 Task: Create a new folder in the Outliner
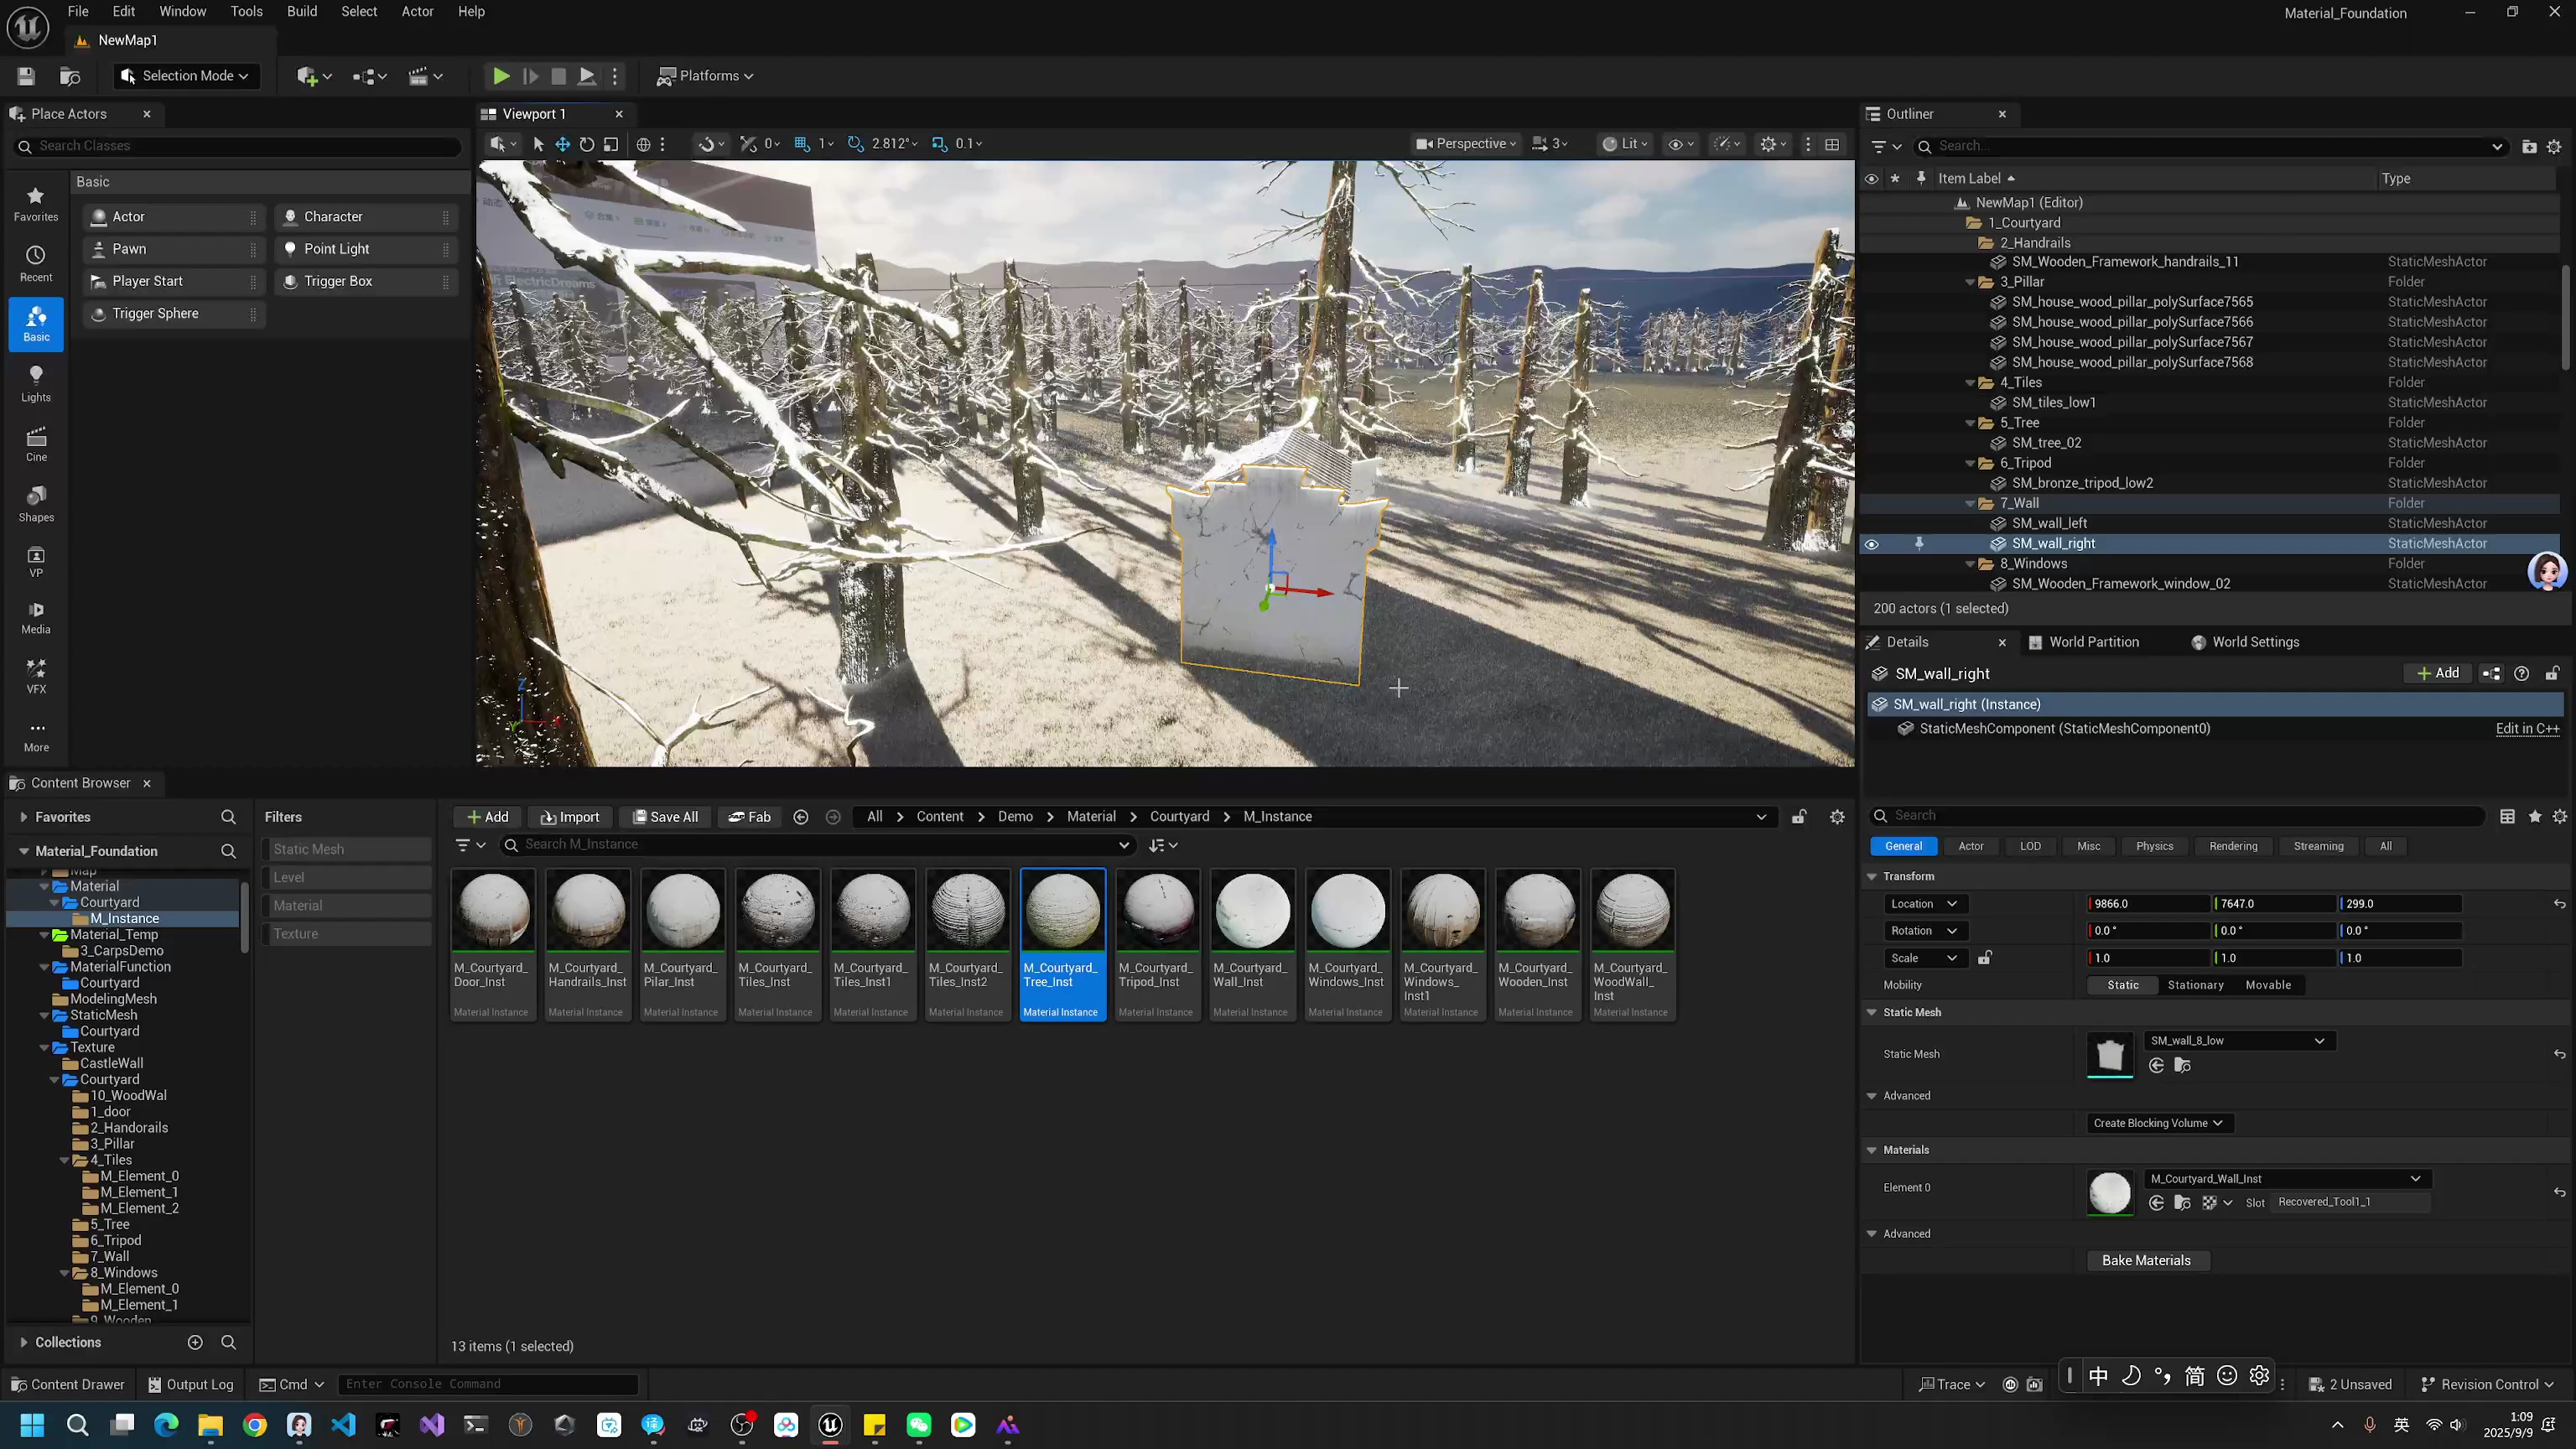[x=2529, y=146]
